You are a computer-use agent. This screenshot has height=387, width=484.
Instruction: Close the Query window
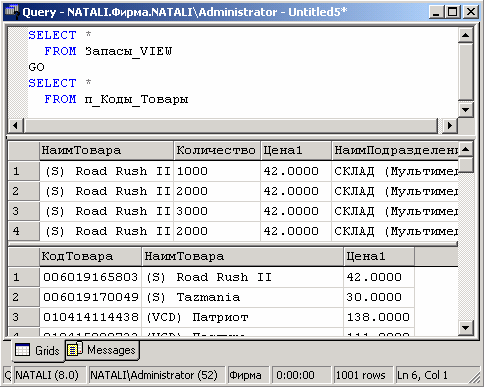[471, 12]
